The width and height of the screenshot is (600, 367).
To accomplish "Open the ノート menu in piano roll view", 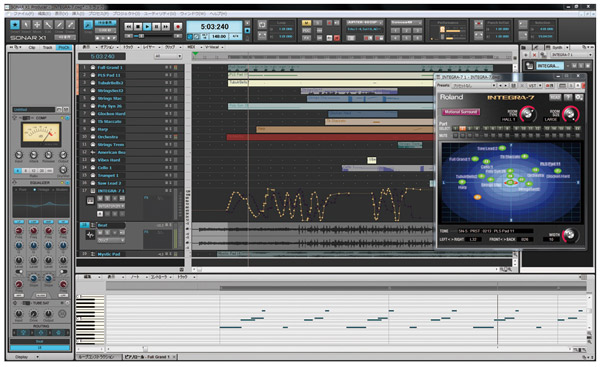I will coord(135,277).
